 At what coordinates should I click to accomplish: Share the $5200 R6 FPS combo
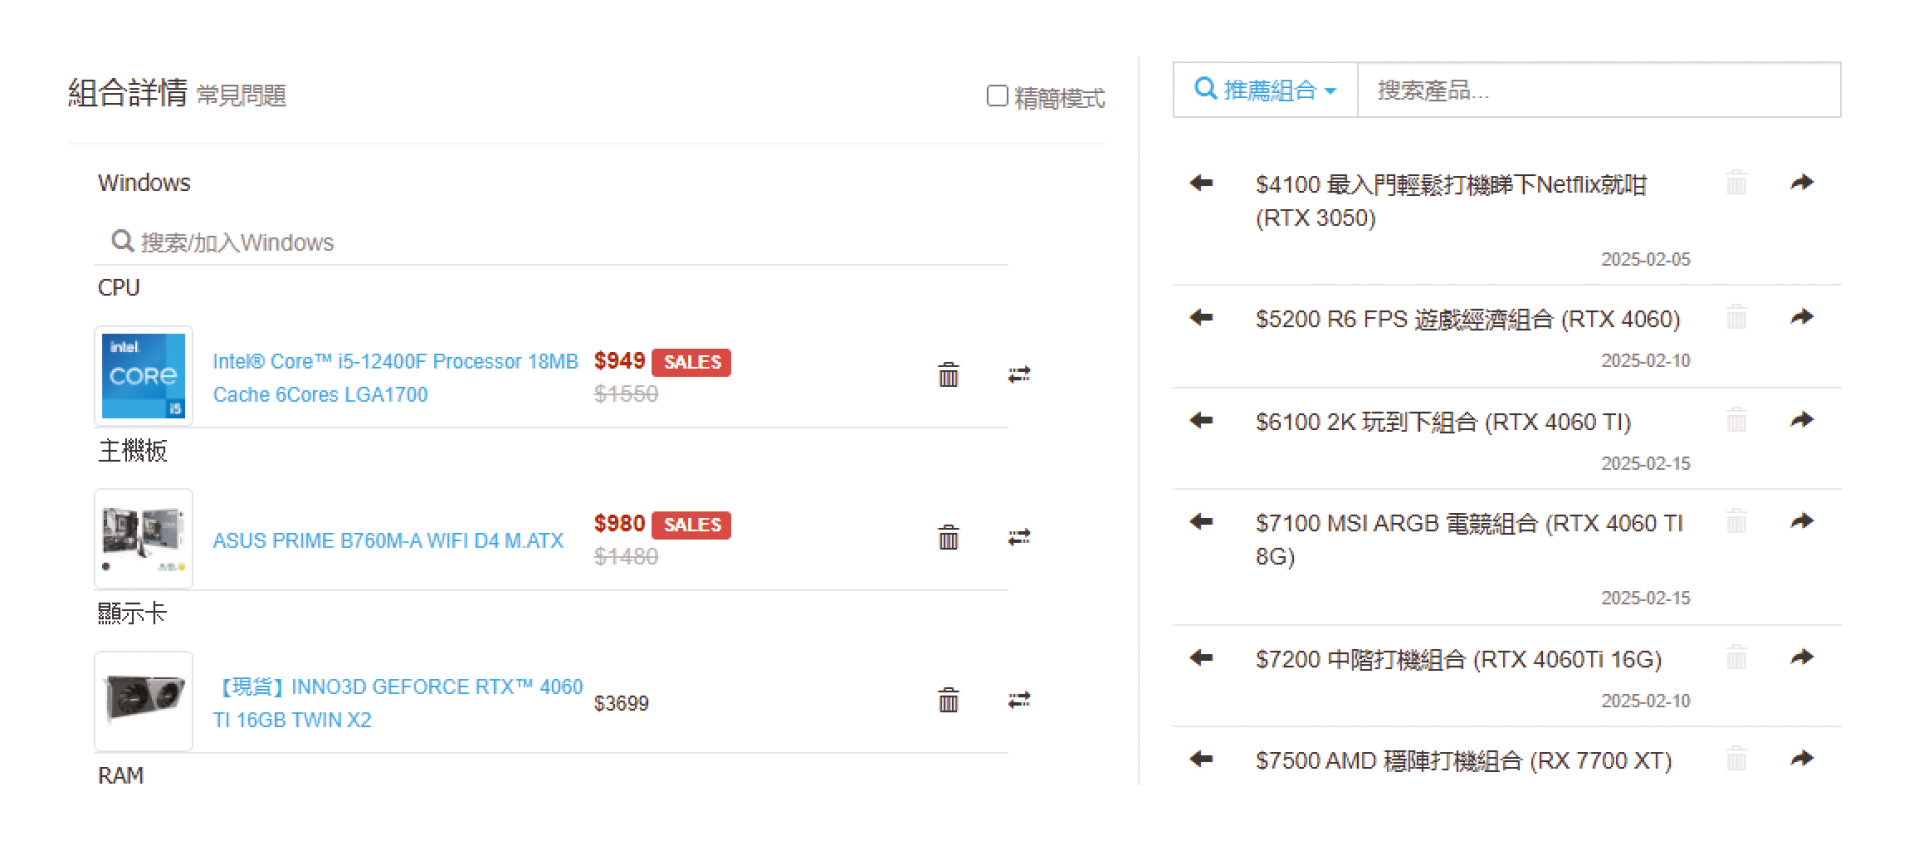click(x=1801, y=317)
